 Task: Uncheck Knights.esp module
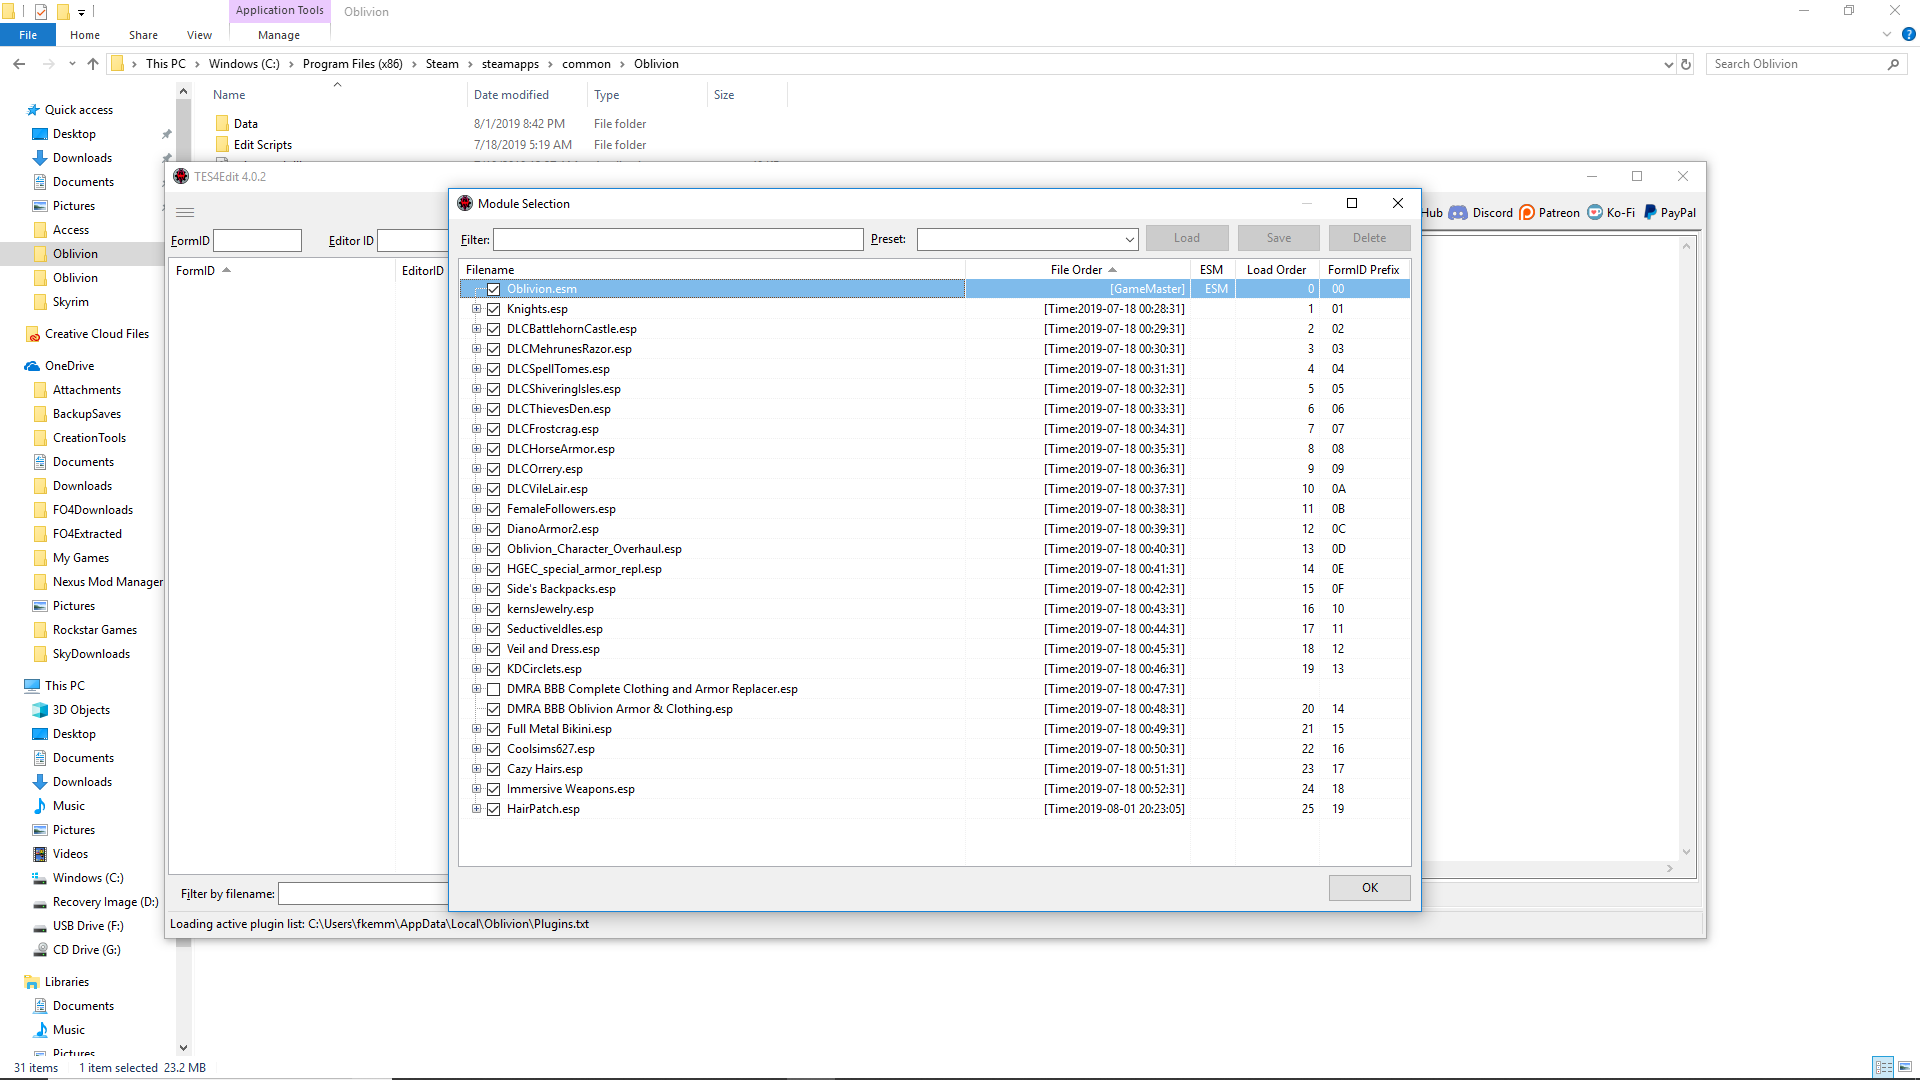(x=493, y=309)
